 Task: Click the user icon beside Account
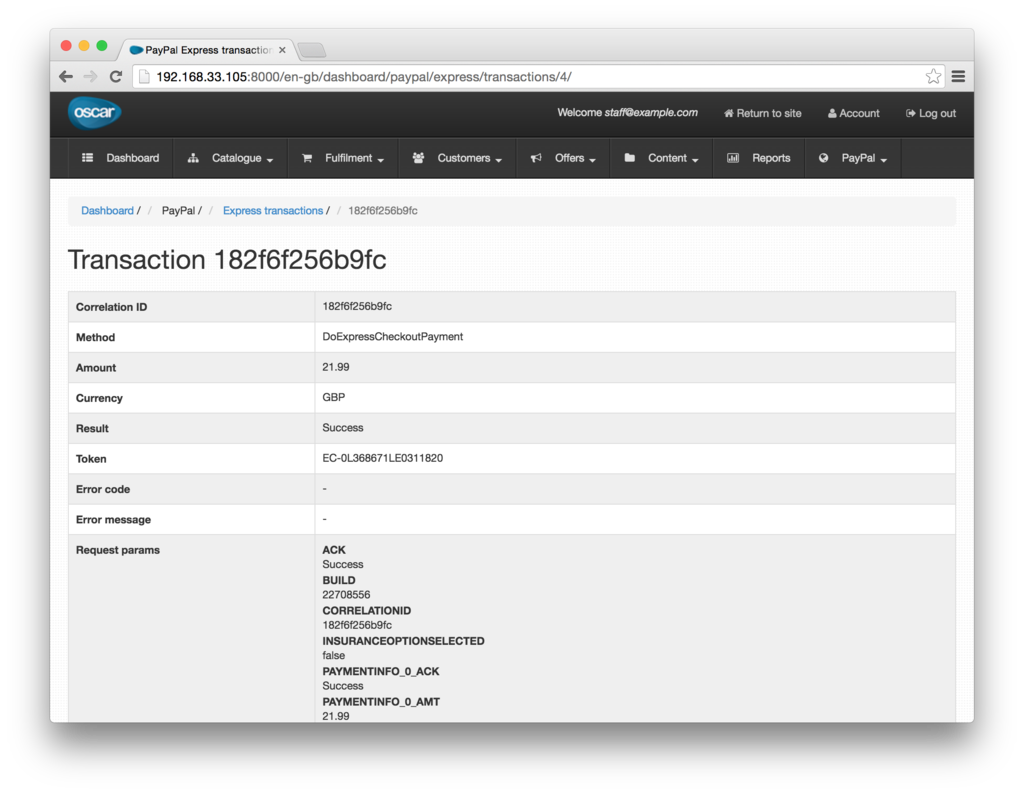832,114
